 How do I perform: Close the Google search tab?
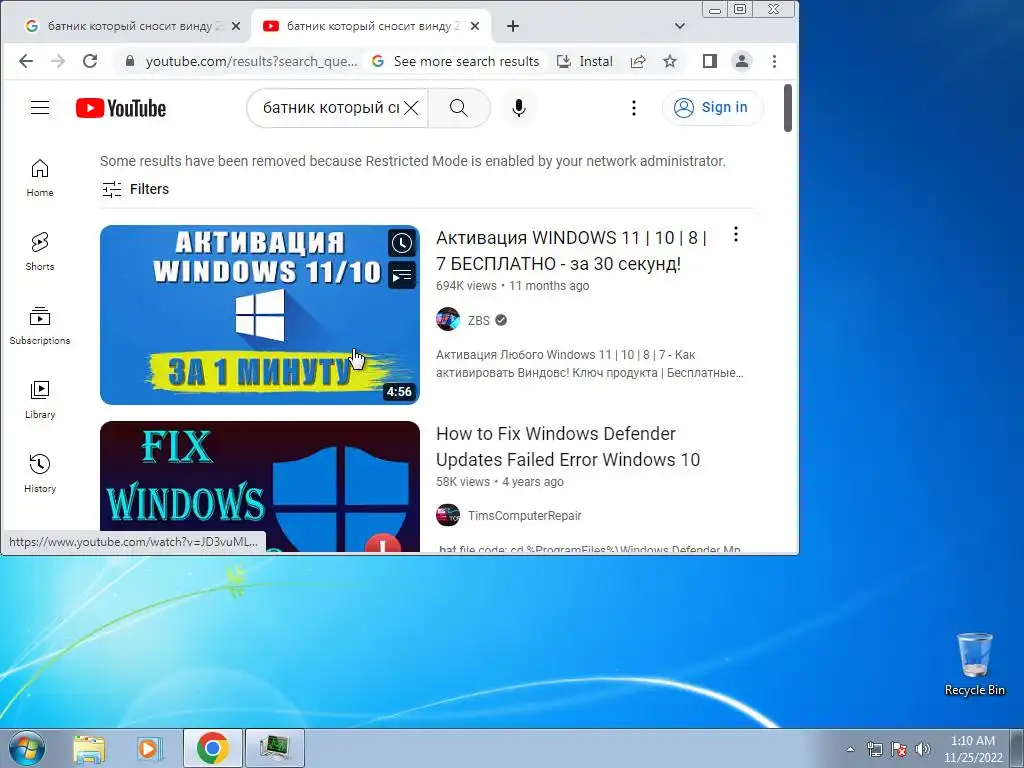236,26
